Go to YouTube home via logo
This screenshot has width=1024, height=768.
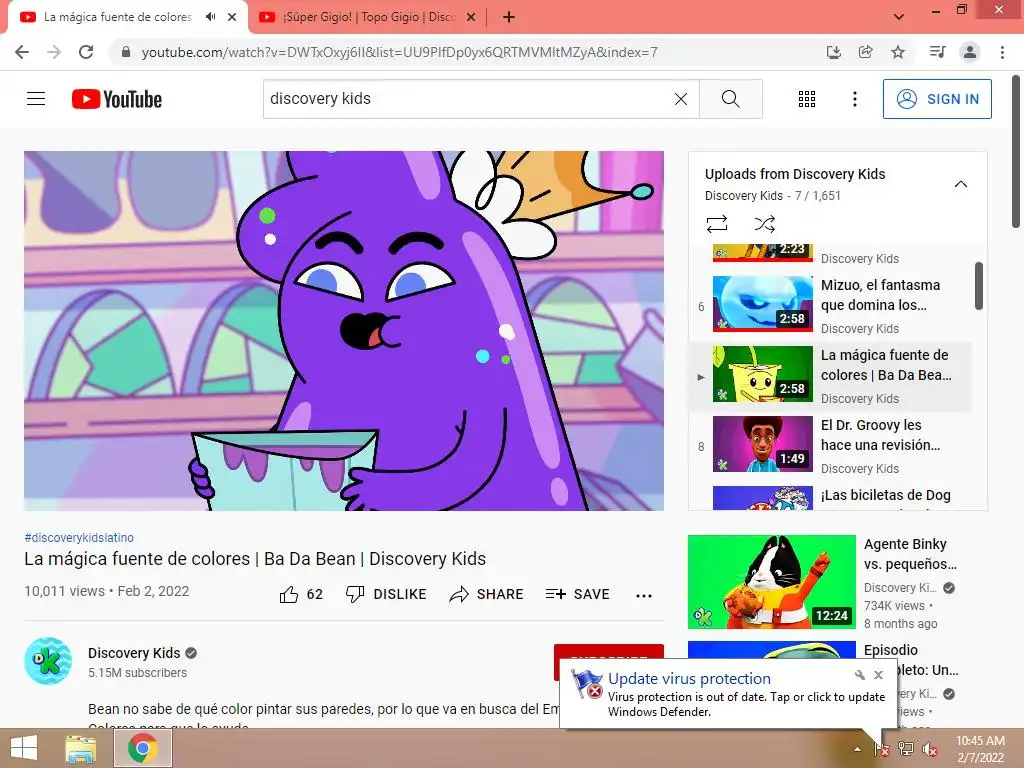pos(117,99)
